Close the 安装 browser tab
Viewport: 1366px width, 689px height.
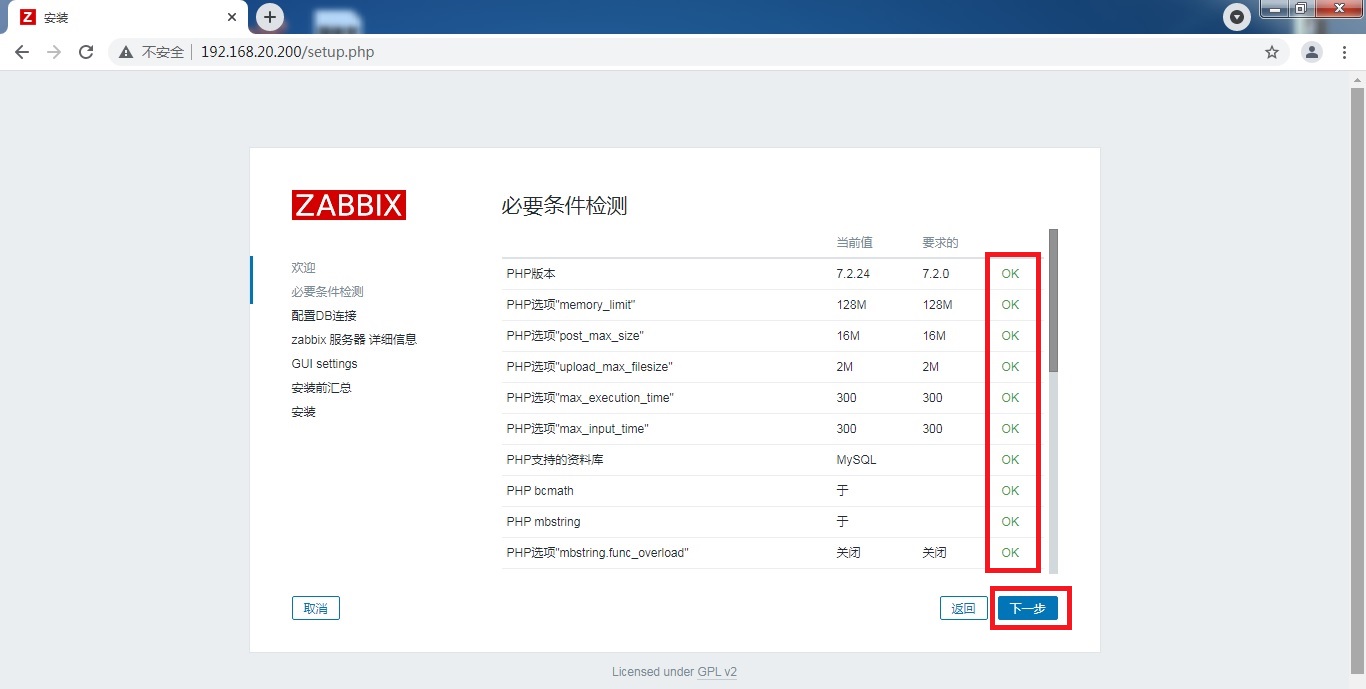tap(232, 18)
